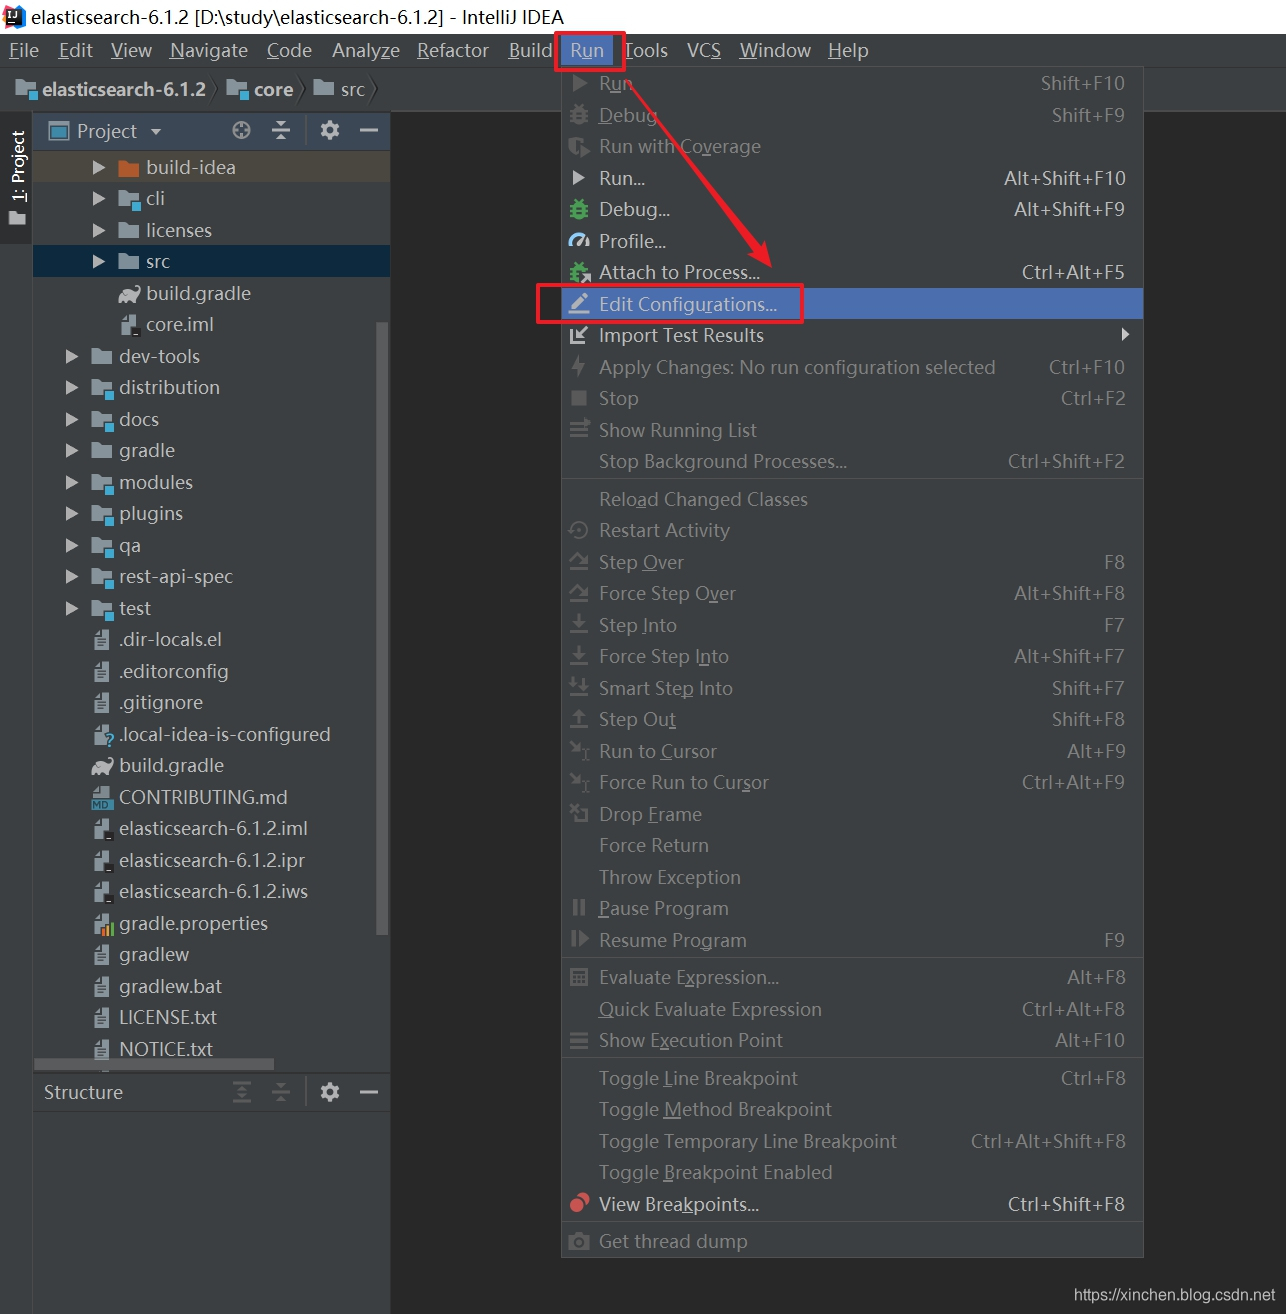Toggle the '1: Project' tool window tab

point(18,177)
